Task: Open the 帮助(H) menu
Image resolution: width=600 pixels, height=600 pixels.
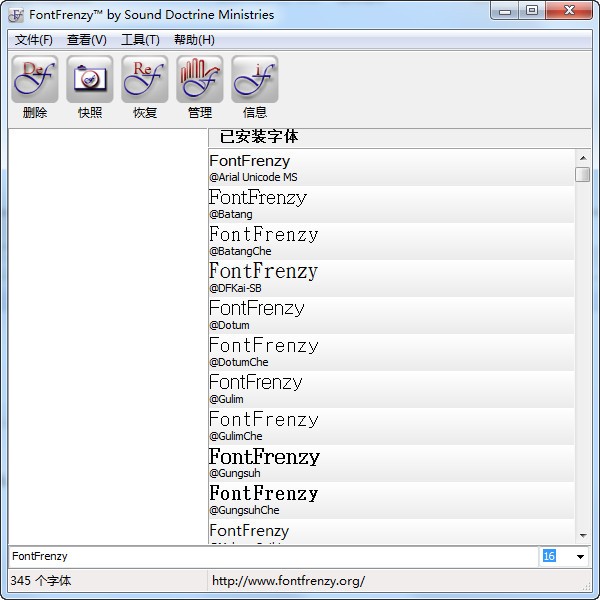Action: (194, 40)
